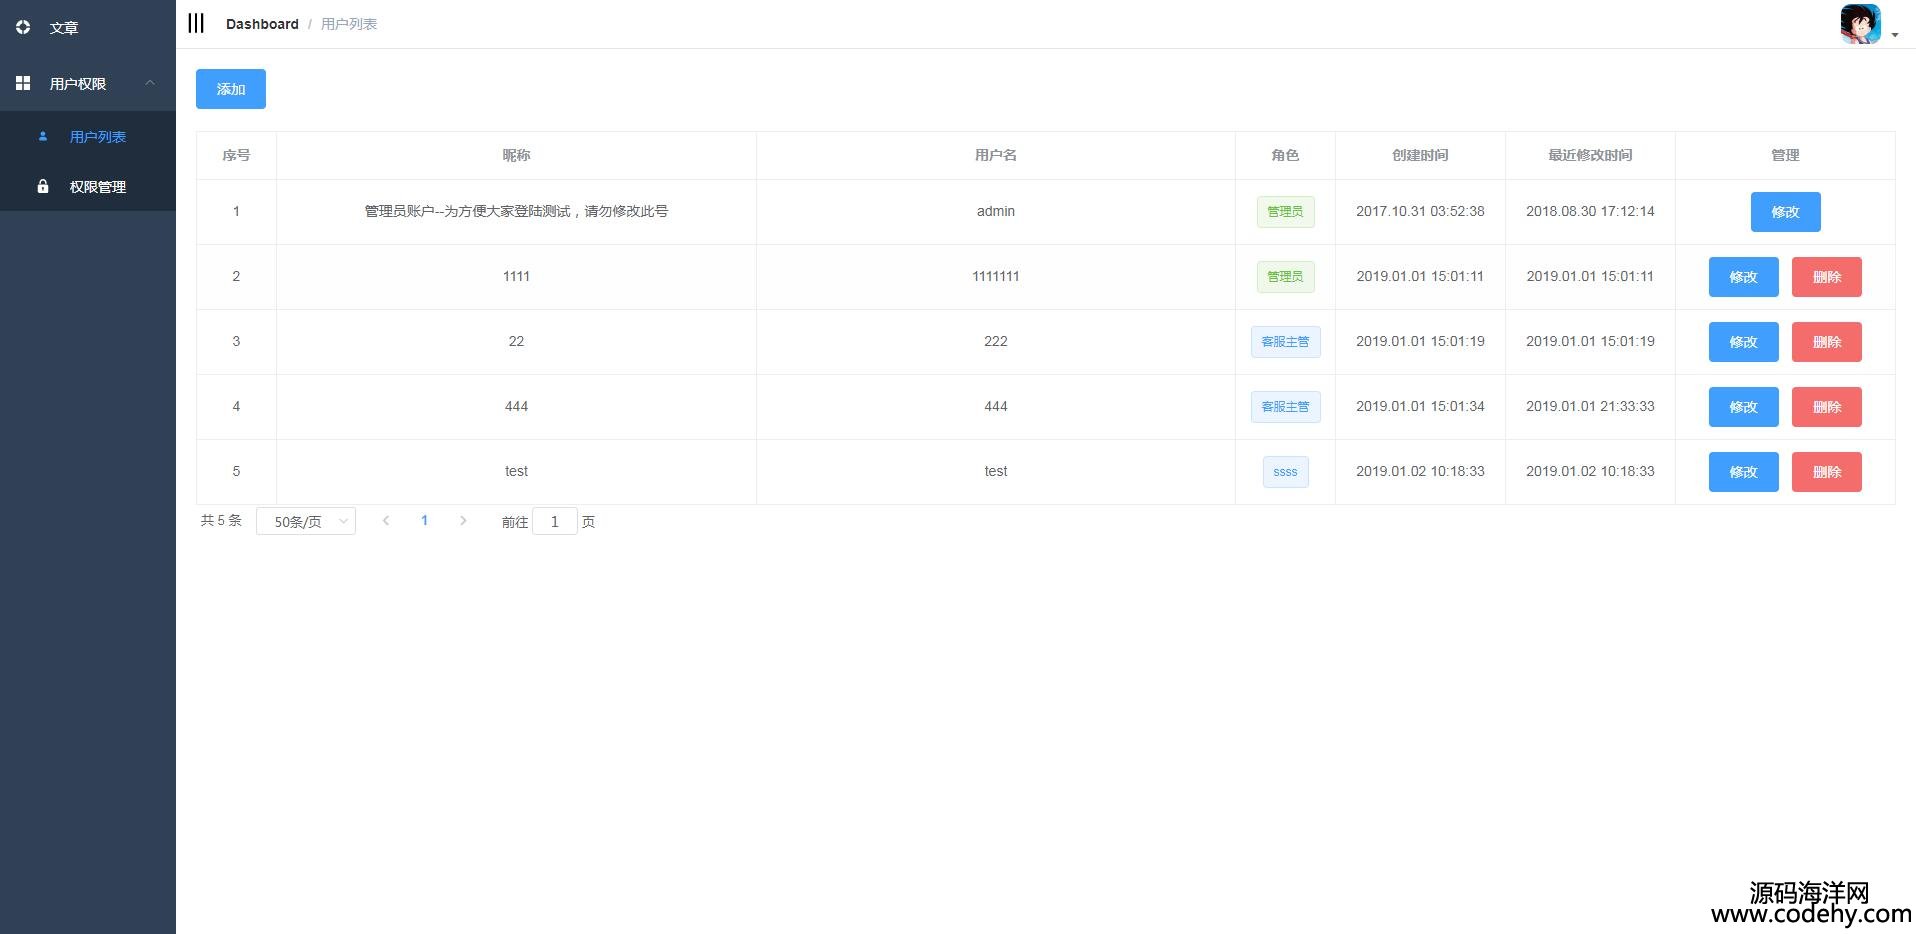The height and width of the screenshot is (934, 1916).
Task: Click 修改 for the row with nickname 444
Action: click(x=1743, y=407)
